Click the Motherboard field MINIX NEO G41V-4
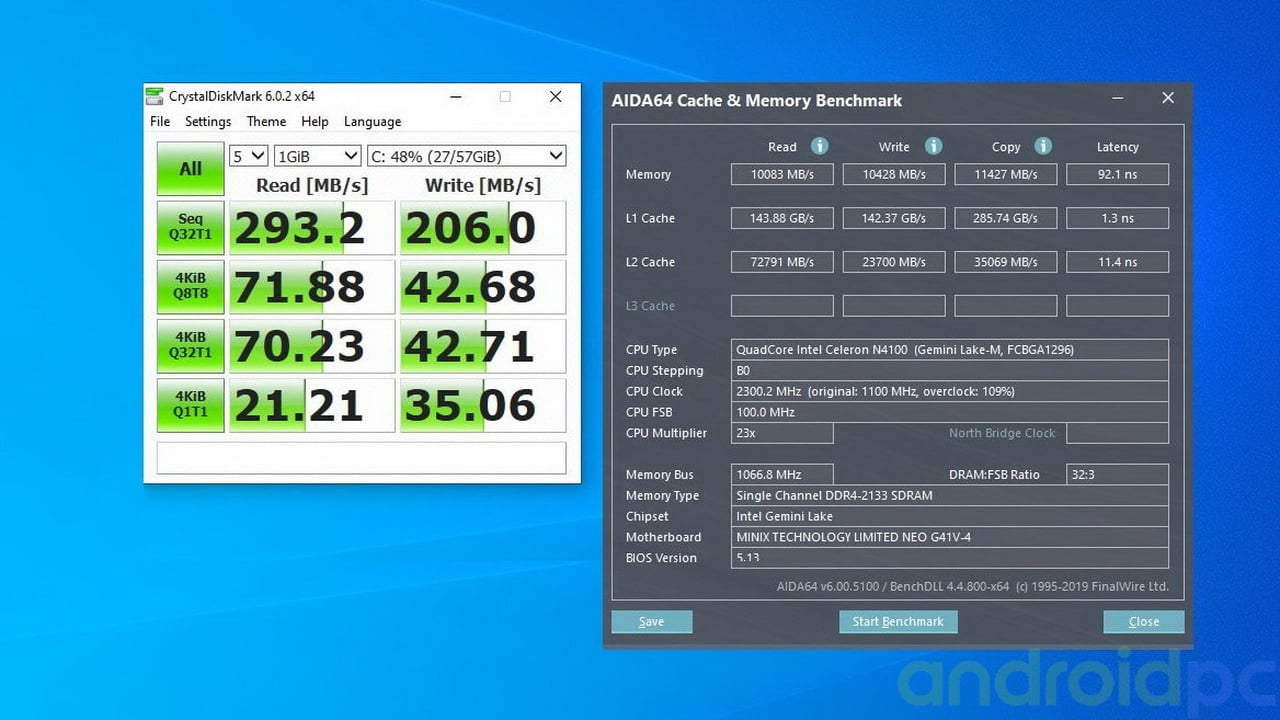 pyautogui.click(x=950, y=537)
